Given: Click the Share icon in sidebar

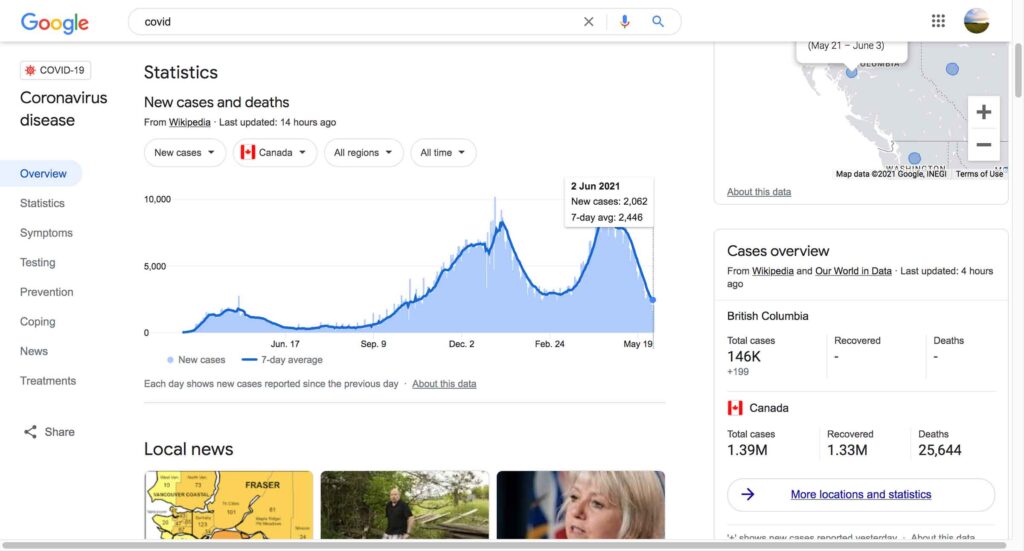Looking at the screenshot, I should [31, 432].
